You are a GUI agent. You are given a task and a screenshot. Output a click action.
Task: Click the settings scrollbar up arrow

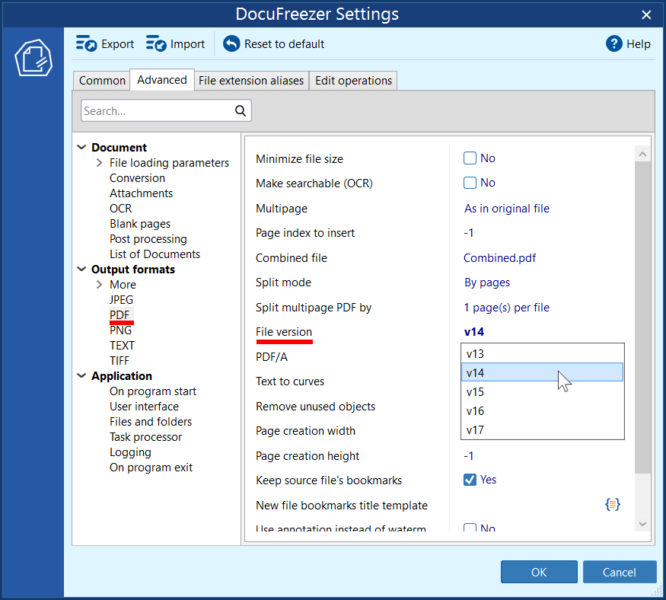(643, 154)
